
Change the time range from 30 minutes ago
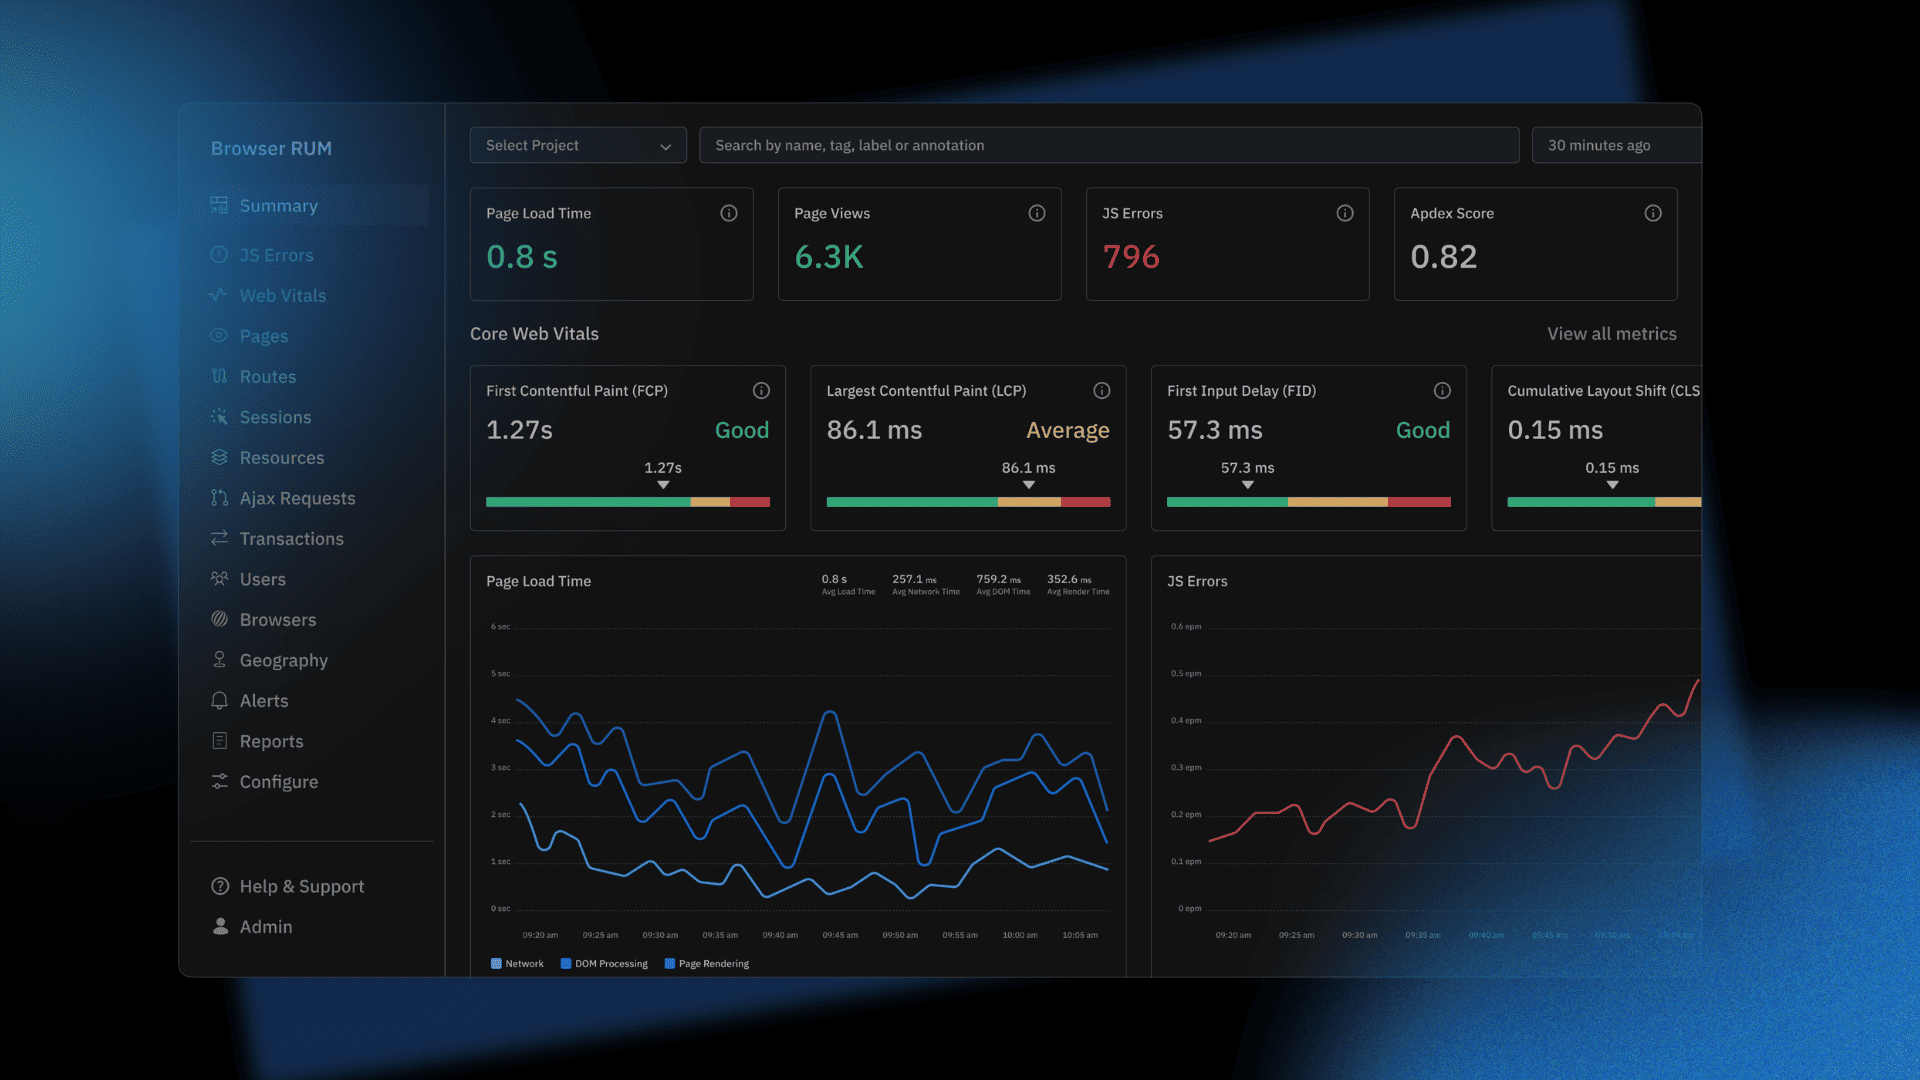tap(1601, 144)
